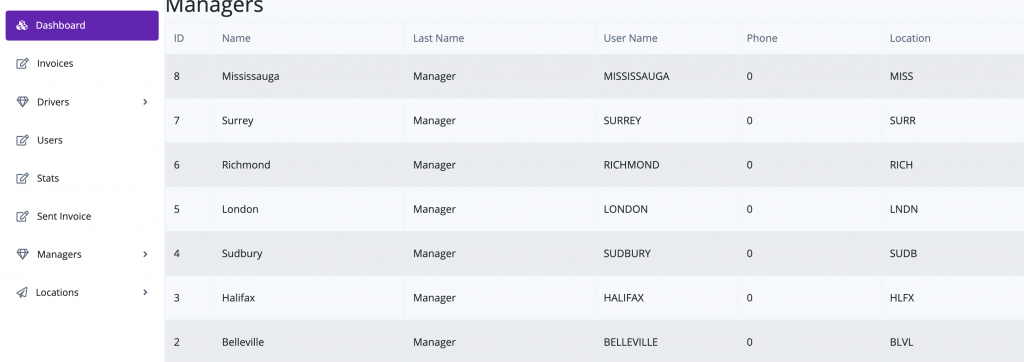
Task: Expand the Managers submenu chevron
Action: pyautogui.click(x=145, y=254)
